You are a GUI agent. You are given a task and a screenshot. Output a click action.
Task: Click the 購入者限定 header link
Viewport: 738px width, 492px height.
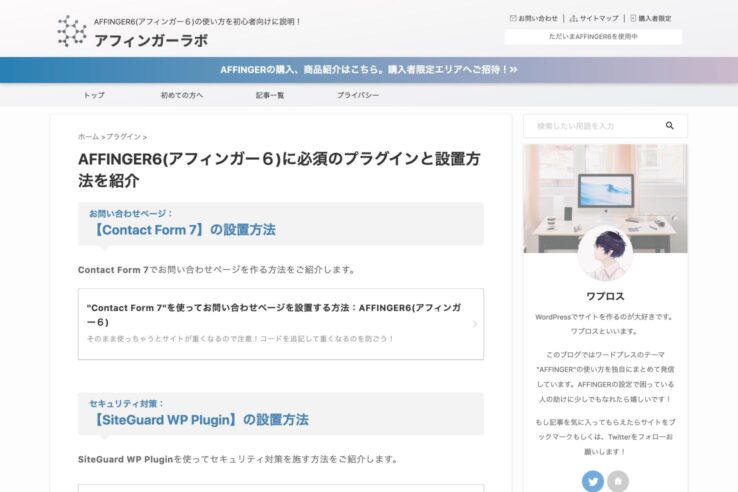655,18
